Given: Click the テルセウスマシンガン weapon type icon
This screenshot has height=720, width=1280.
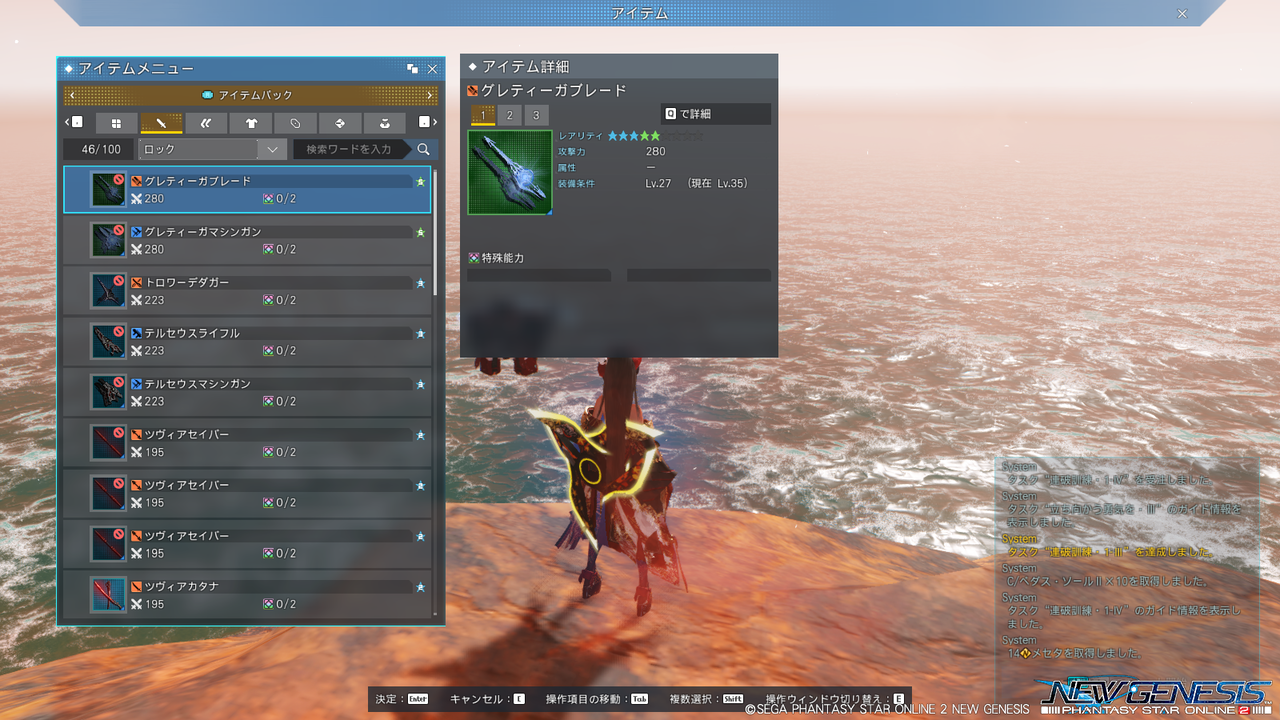Looking at the screenshot, I should click(x=136, y=384).
